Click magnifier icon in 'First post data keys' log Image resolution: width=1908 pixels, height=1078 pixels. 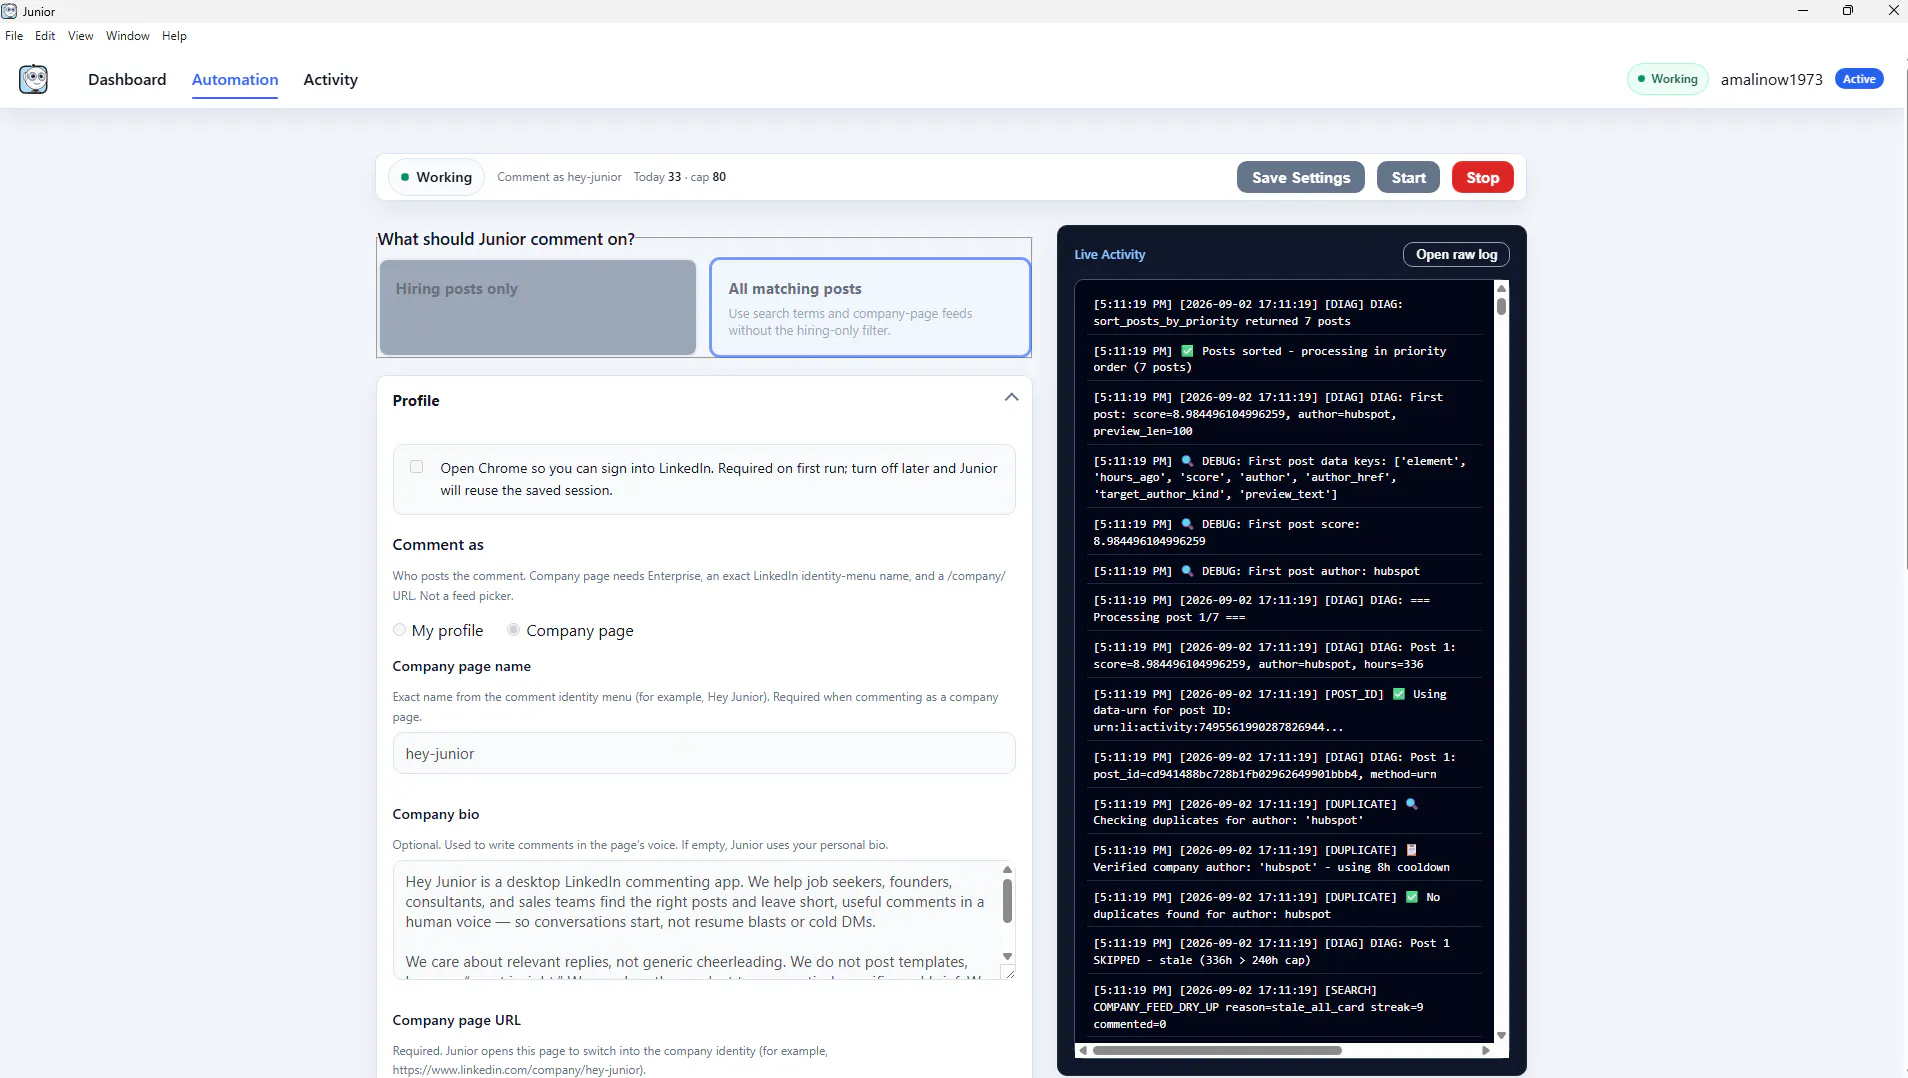(1187, 461)
